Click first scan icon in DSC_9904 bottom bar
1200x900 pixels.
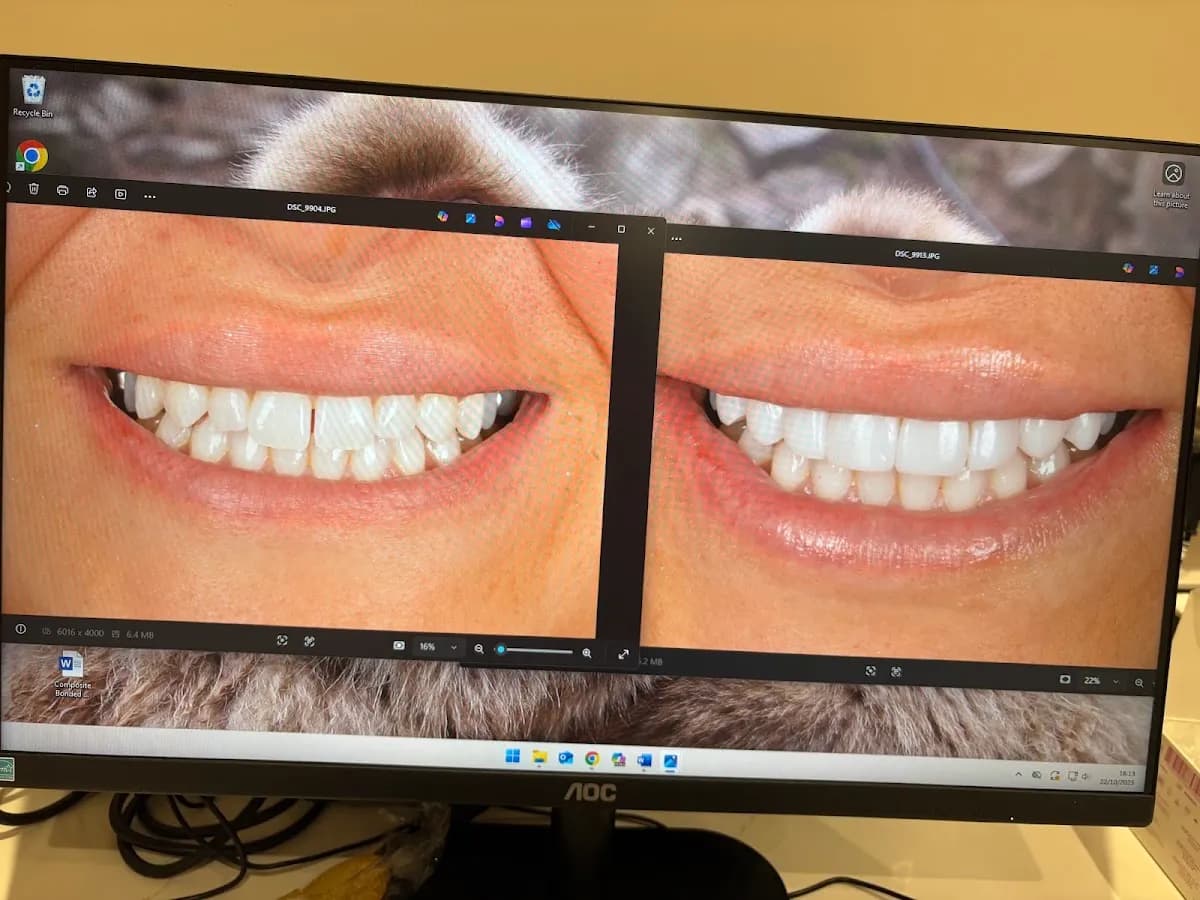(282, 640)
